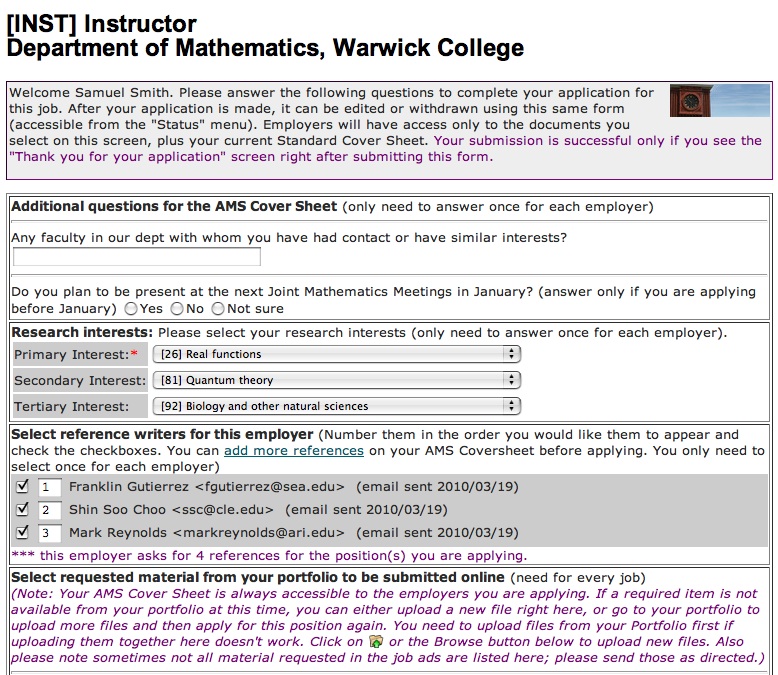Uncheck the Mark Reynolds reference checkbox
The width and height of the screenshot is (778, 675).
click(x=22, y=532)
